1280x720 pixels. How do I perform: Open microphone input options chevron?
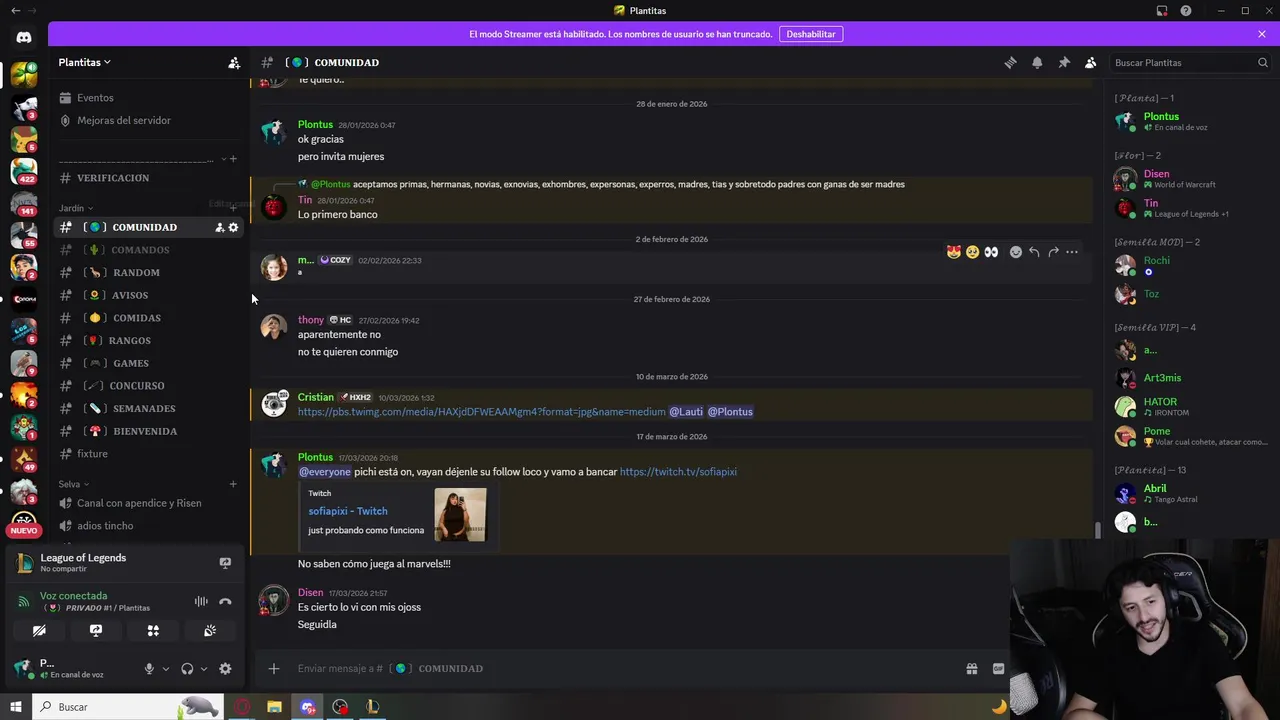(166, 669)
